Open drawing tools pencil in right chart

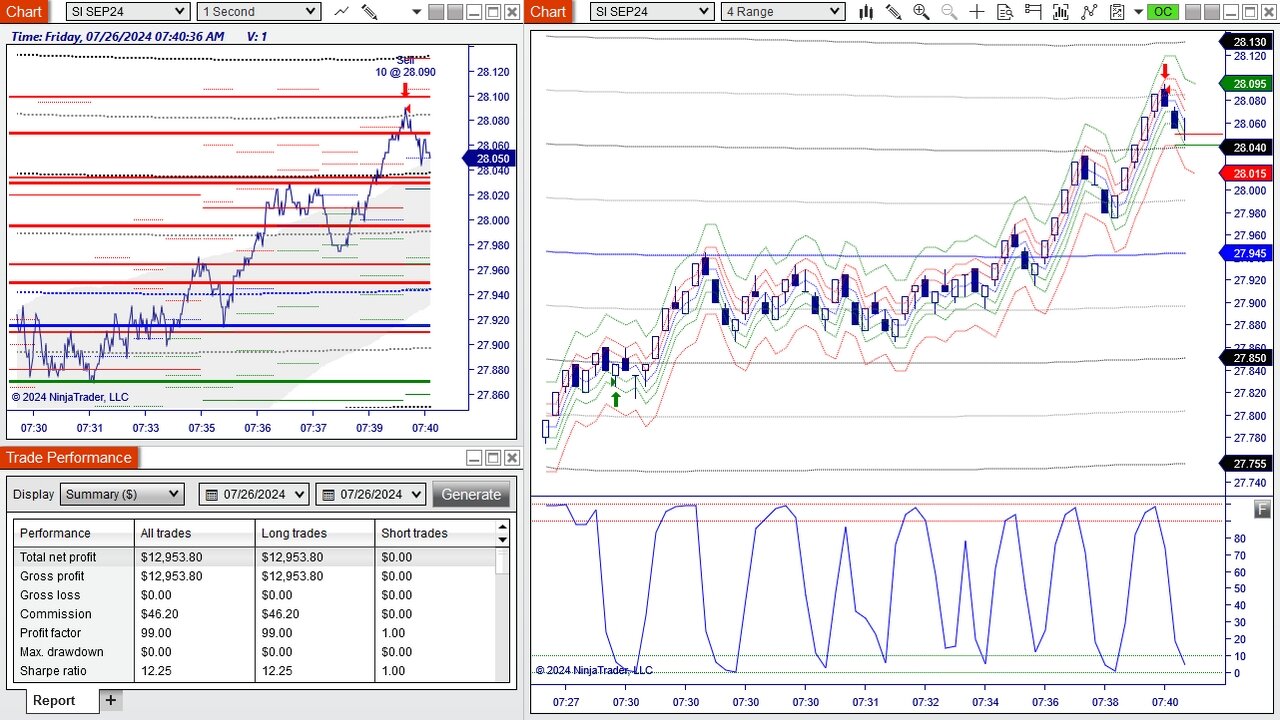point(893,12)
